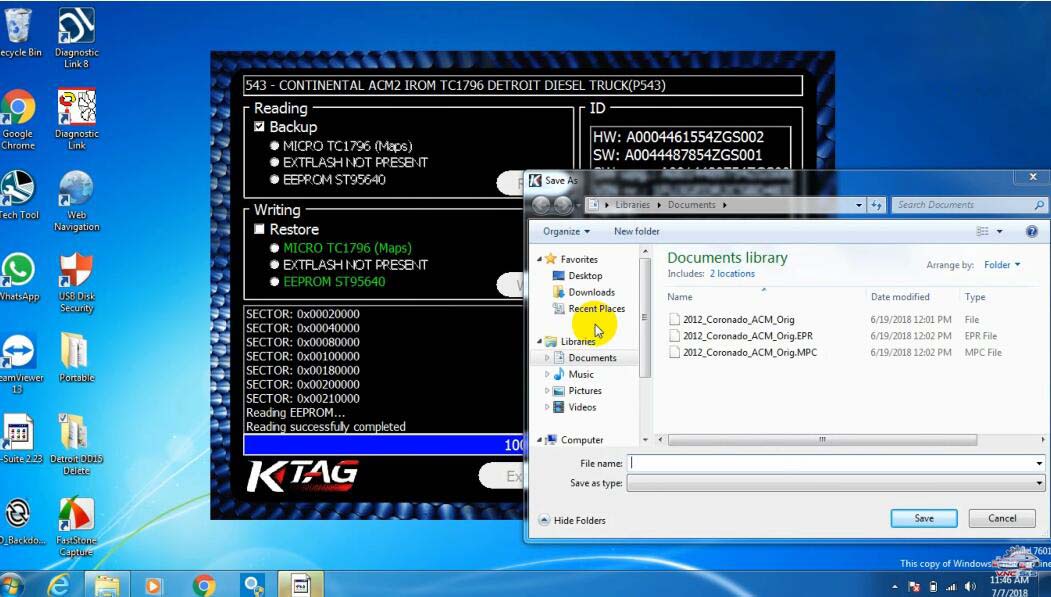Select green MICRO TC1796 (Maps) radio under Writing

[x=275, y=248]
